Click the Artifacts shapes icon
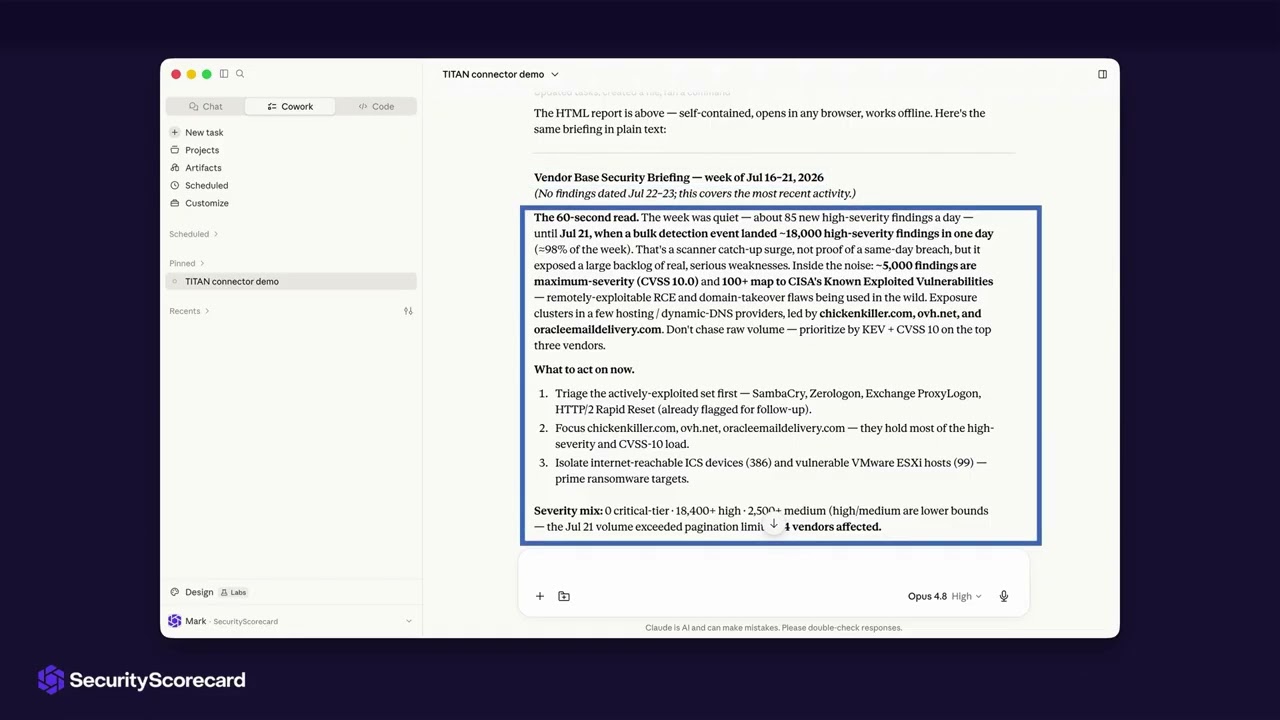 175,168
